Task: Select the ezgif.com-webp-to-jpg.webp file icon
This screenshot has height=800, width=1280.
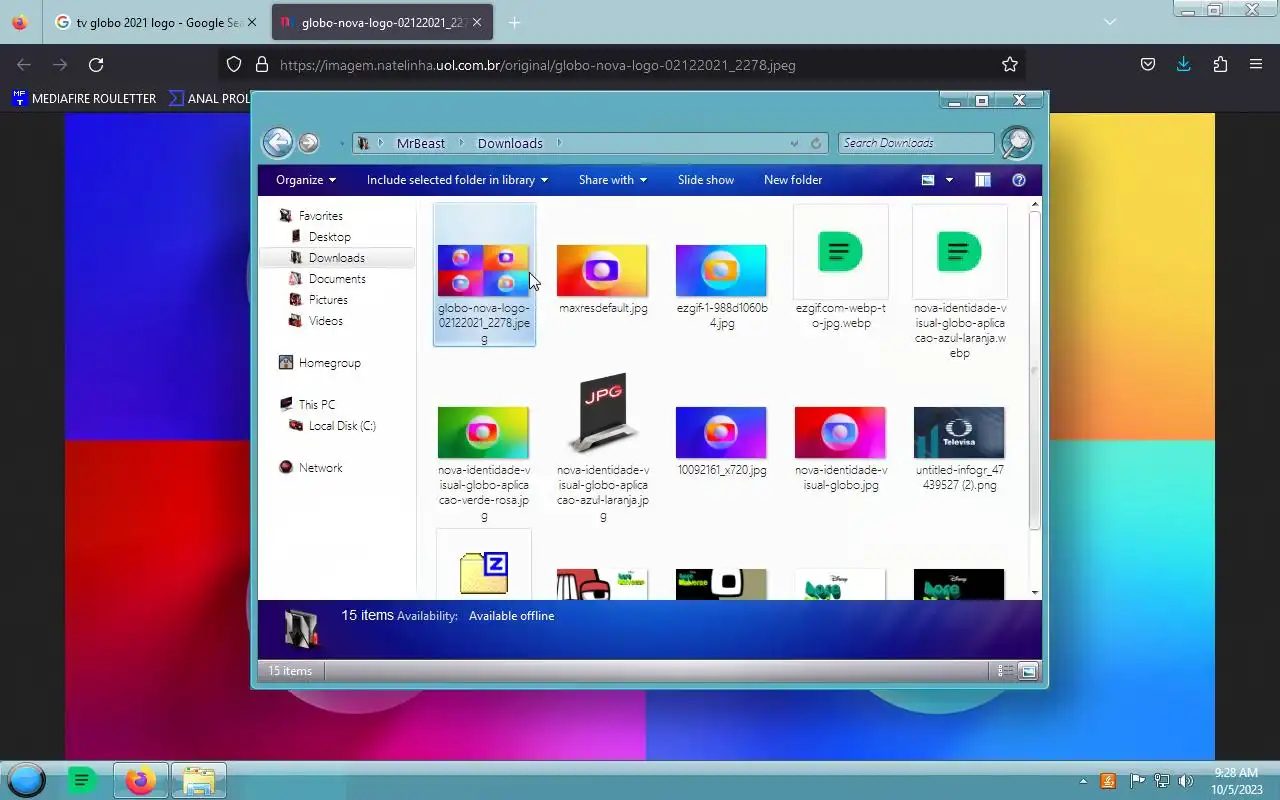Action: (x=840, y=252)
